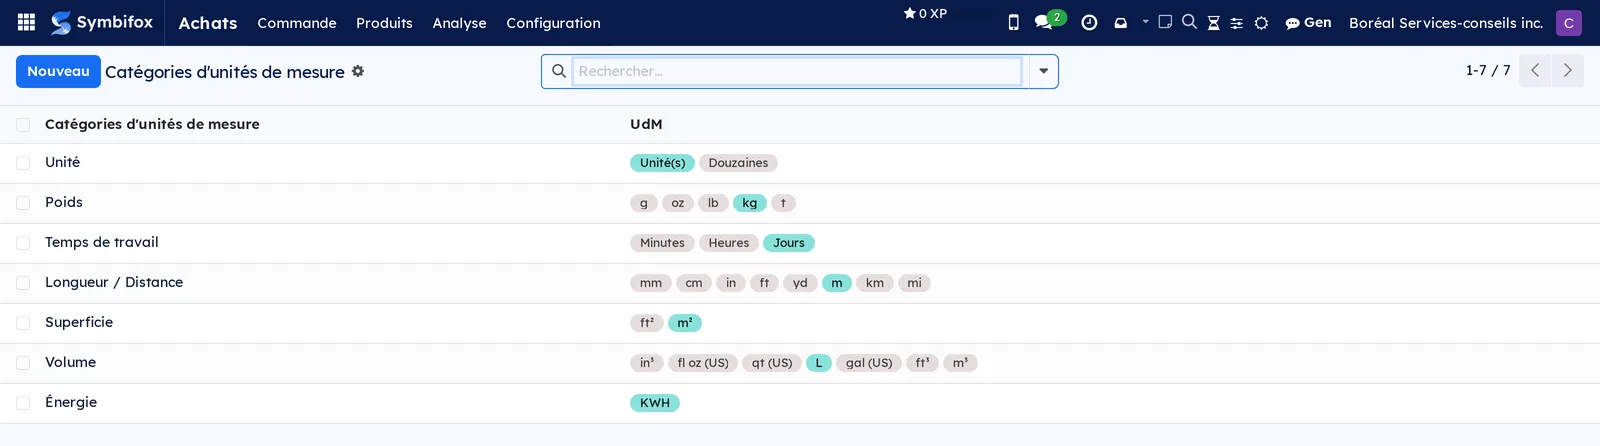This screenshot has height=446, width=1600.
Task: Click the 1-7 / 7 pager counter
Action: (x=1487, y=70)
